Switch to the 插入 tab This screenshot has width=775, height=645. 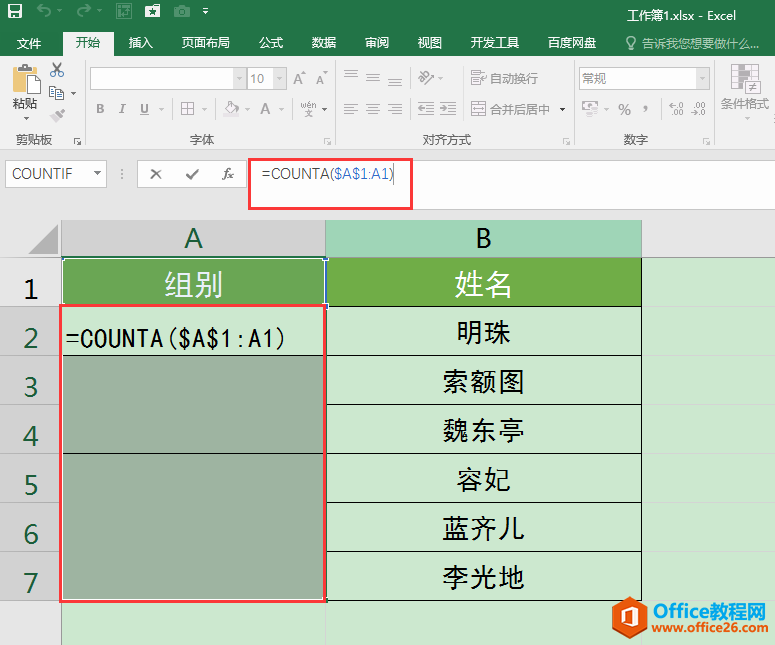click(x=140, y=43)
